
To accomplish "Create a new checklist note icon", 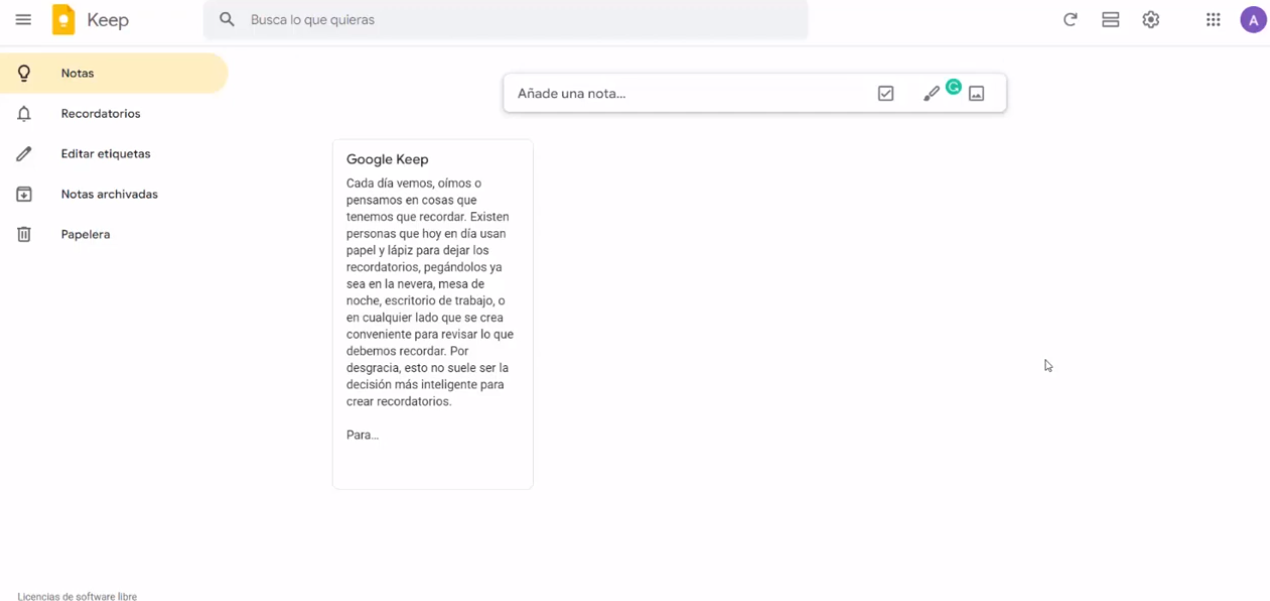I will [x=885, y=93].
